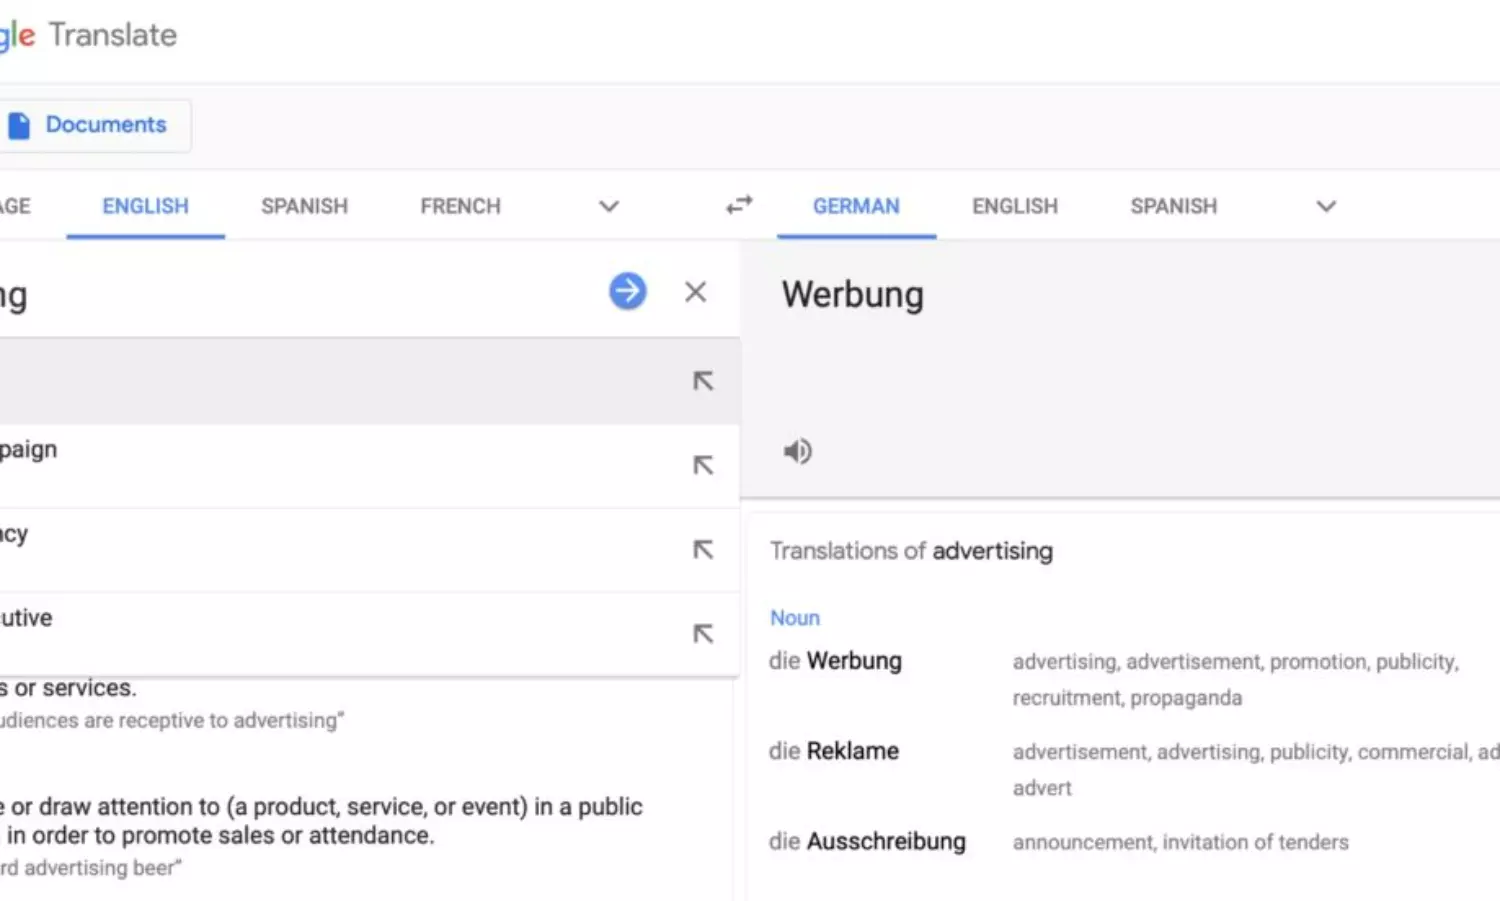Click the arrow beside the 'cy' suggestion

coord(703,549)
